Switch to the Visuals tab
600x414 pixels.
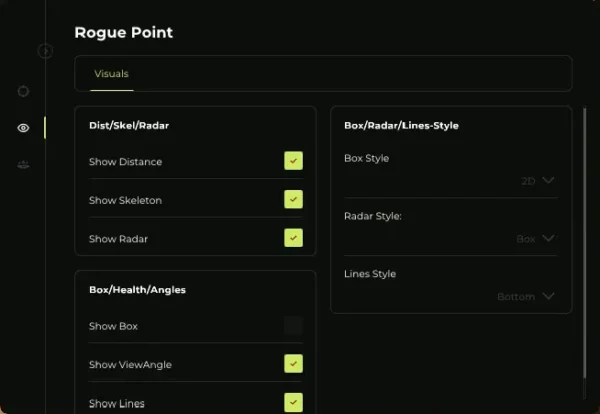pyautogui.click(x=111, y=74)
